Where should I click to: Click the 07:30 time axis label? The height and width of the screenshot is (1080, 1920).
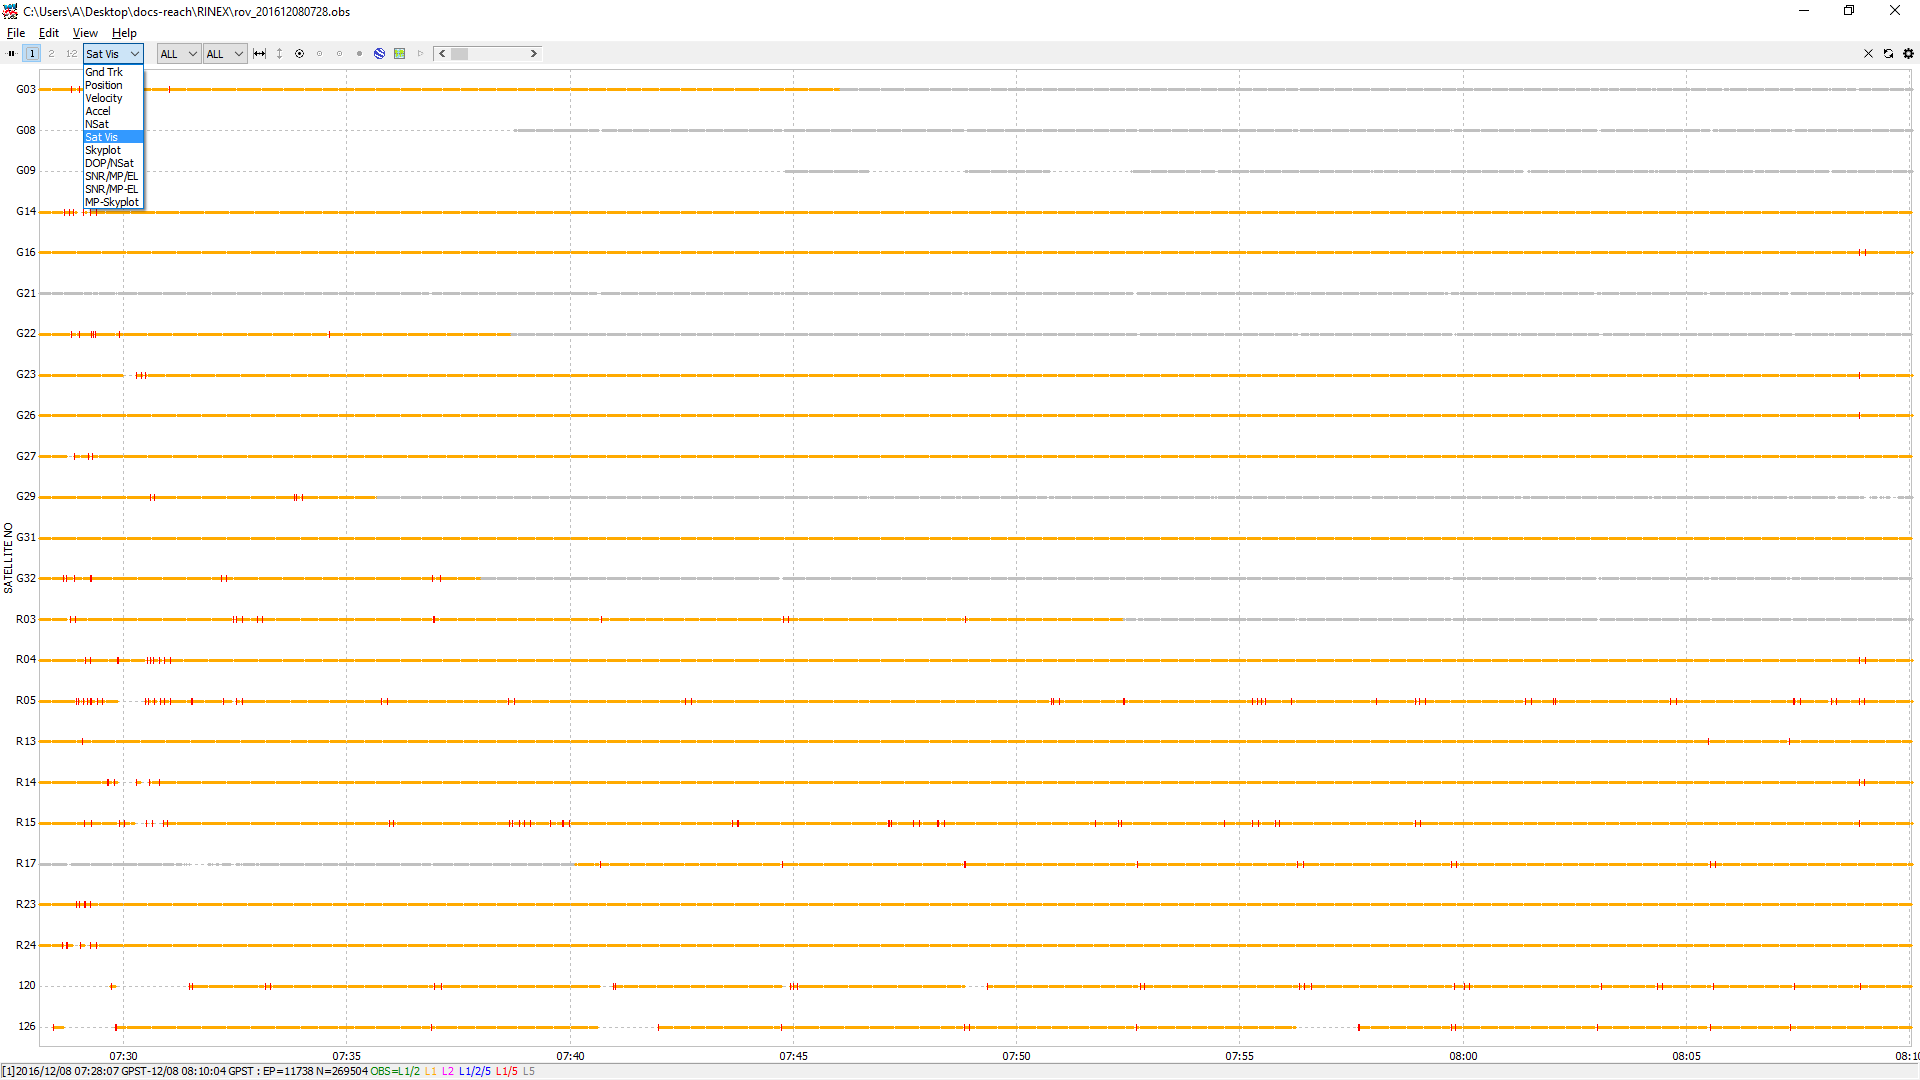[124, 1056]
